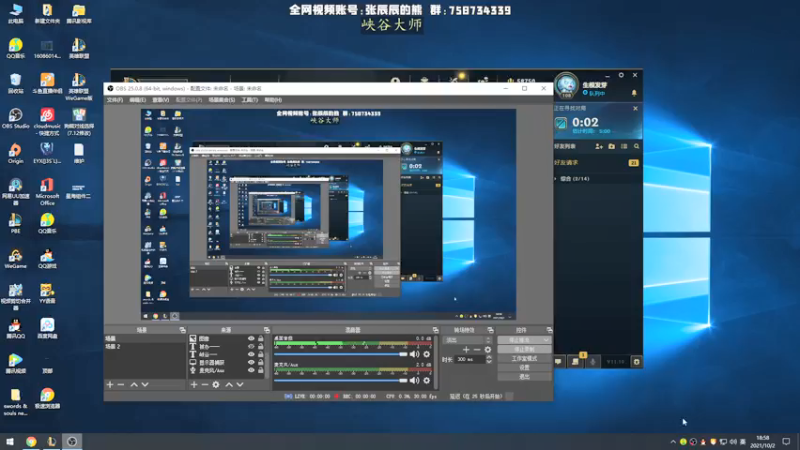This screenshot has width=800, height=450.
Task: Click new folder icon in friends list
Action: click(612, 146)
